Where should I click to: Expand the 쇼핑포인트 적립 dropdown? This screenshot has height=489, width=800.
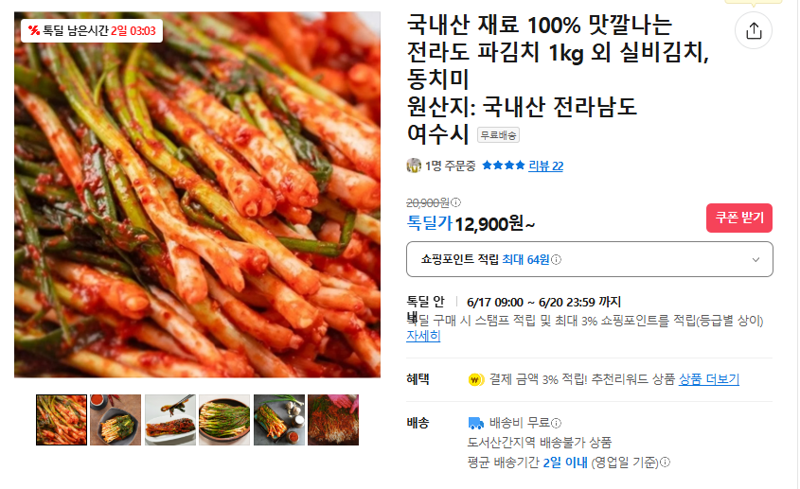[x=589, y=260]
